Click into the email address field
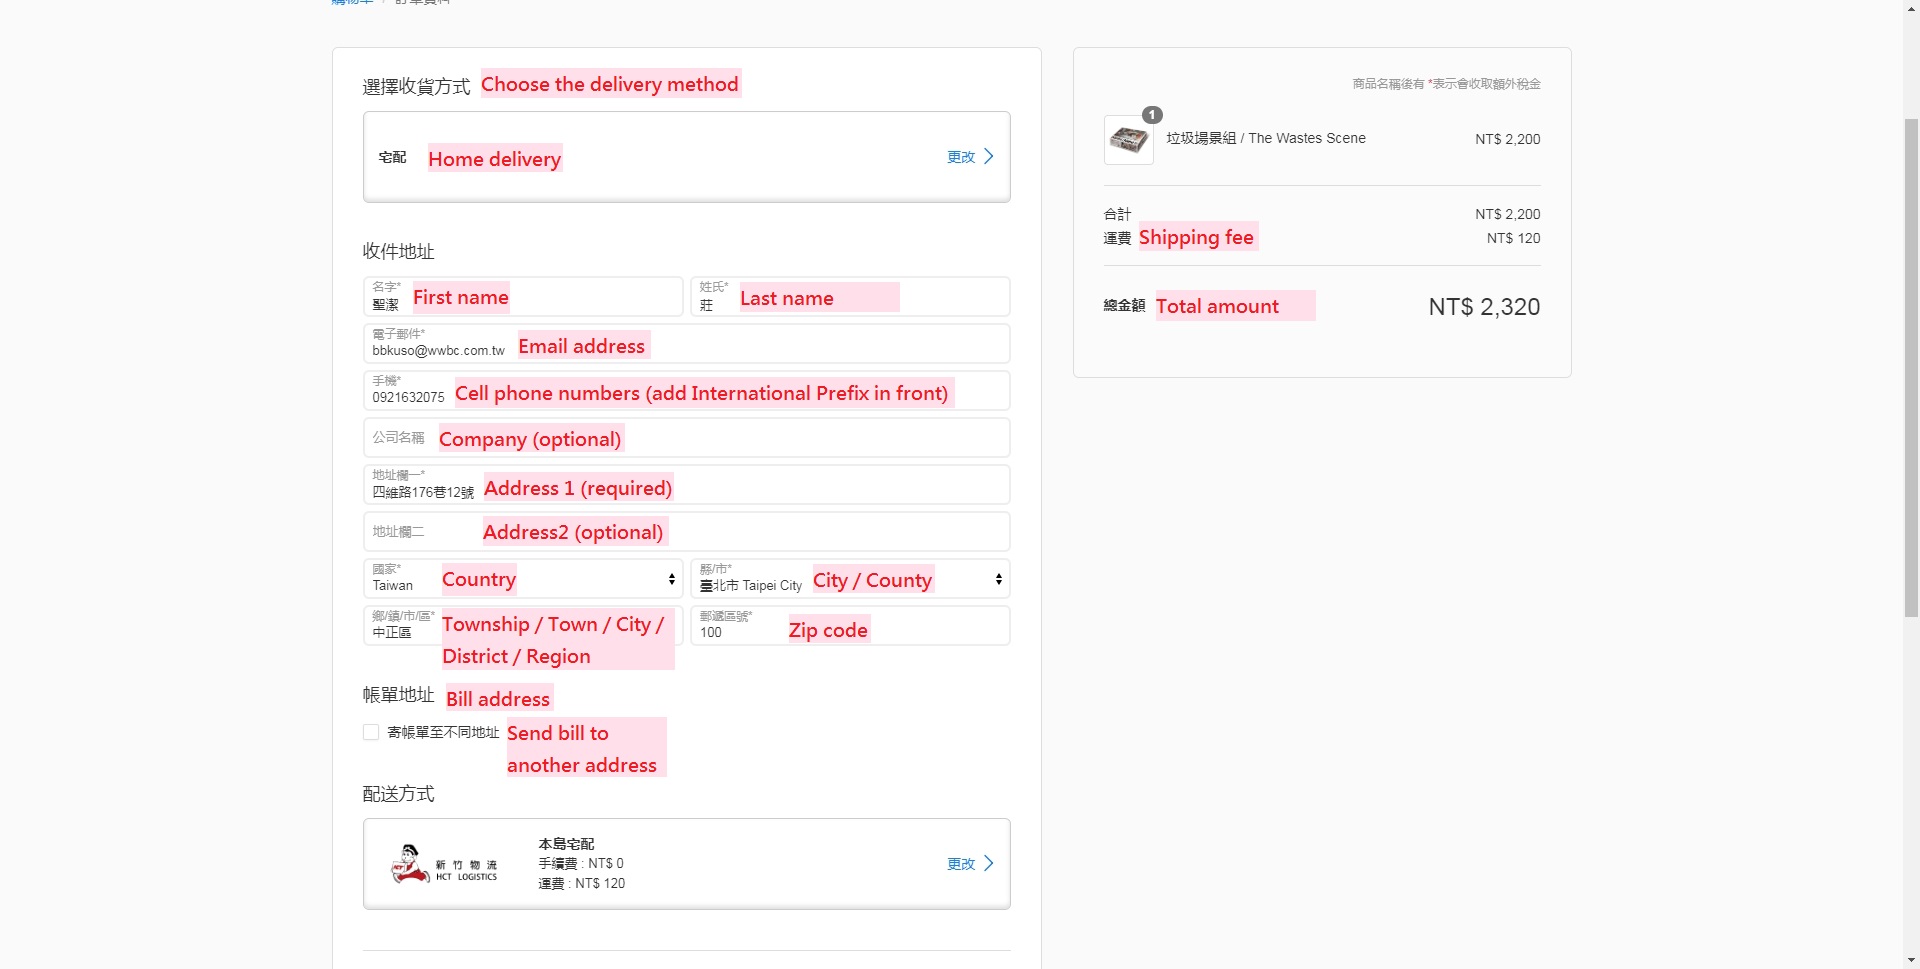Image resolution: width=1920 pixels, height=969 pixels. point(686,344)
